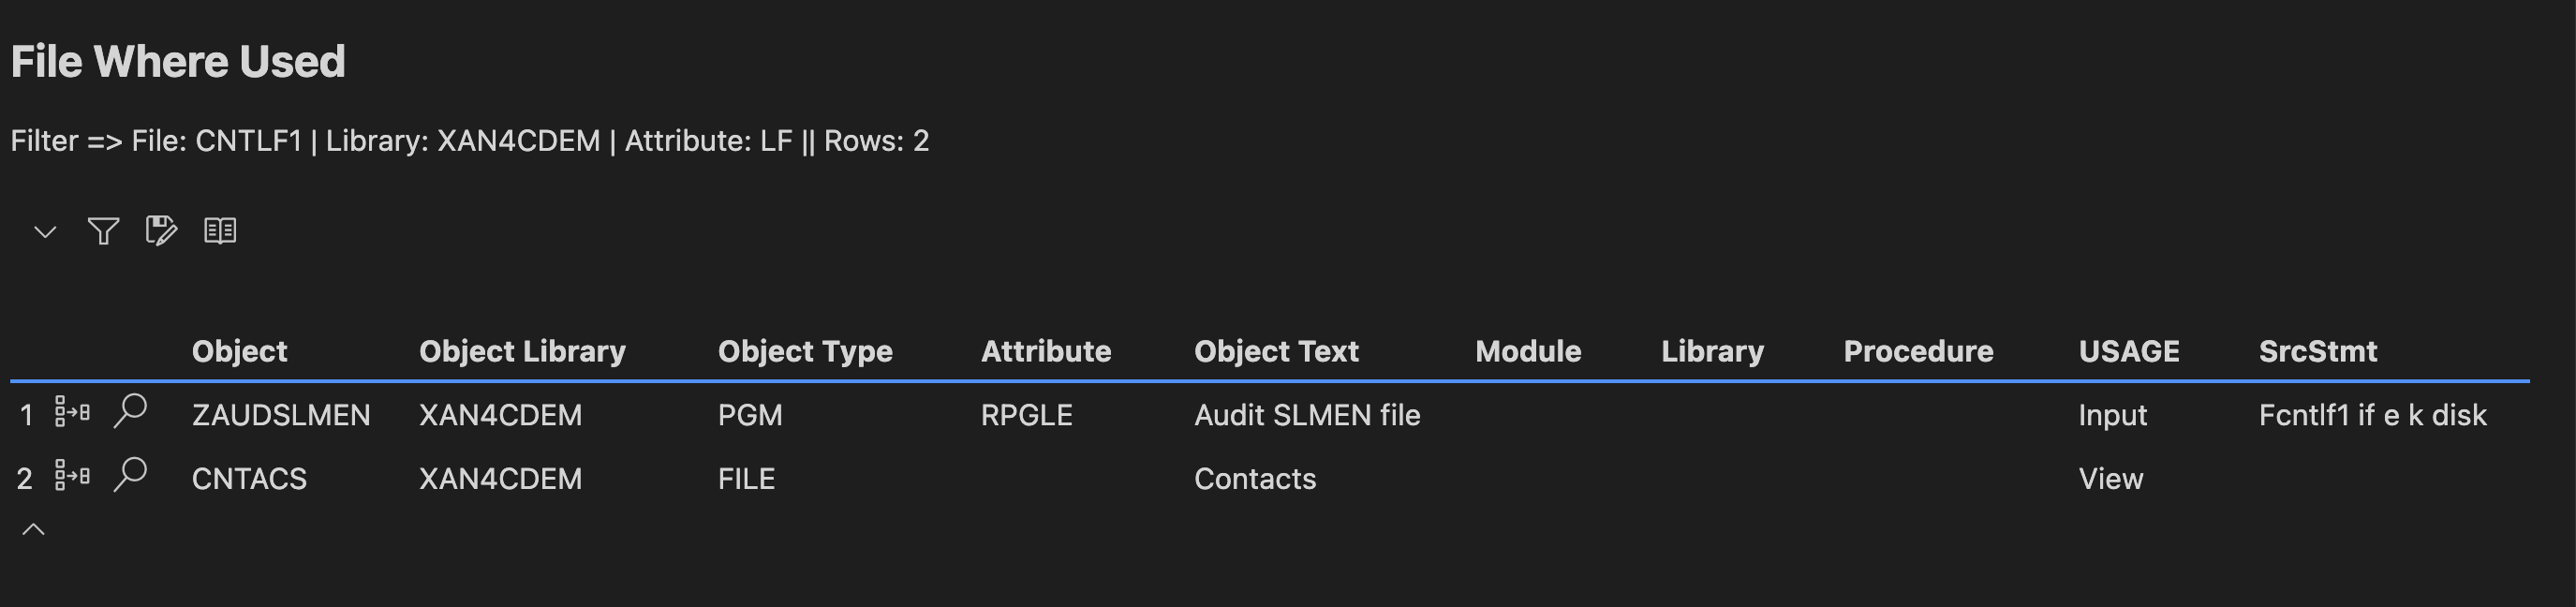This screenshot has height=607, width=2576.
Task: Click the filter funnel icon
Action: 103,231
